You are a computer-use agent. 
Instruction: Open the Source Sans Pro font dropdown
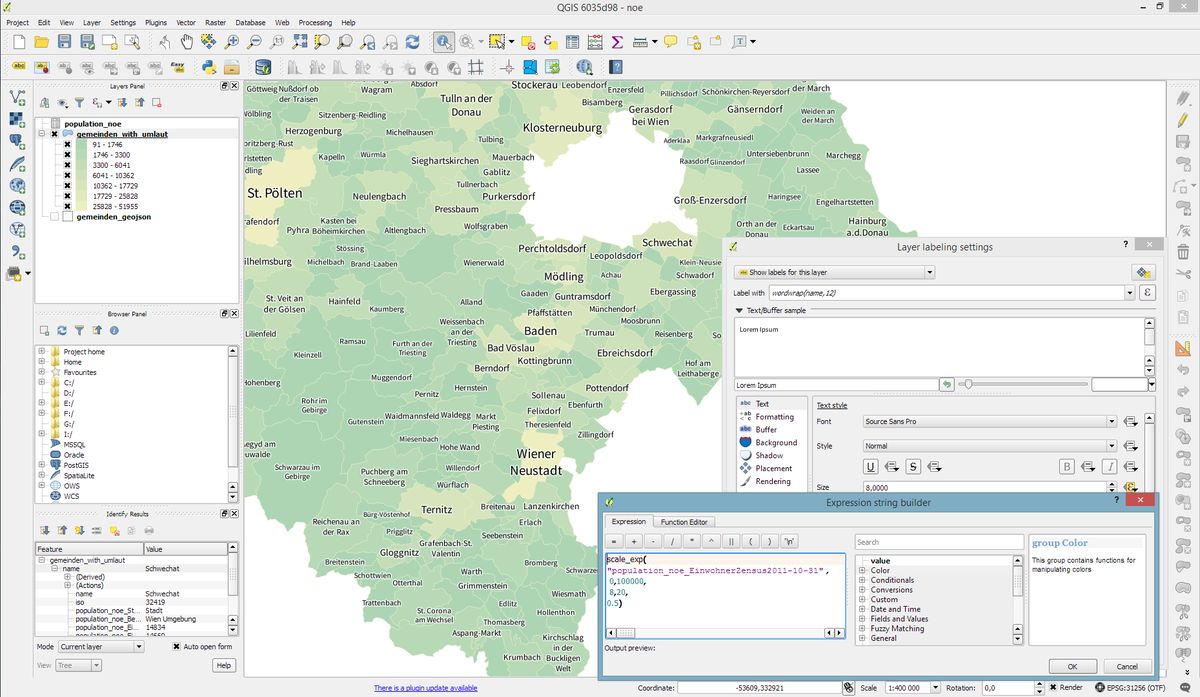click(990, 422)
